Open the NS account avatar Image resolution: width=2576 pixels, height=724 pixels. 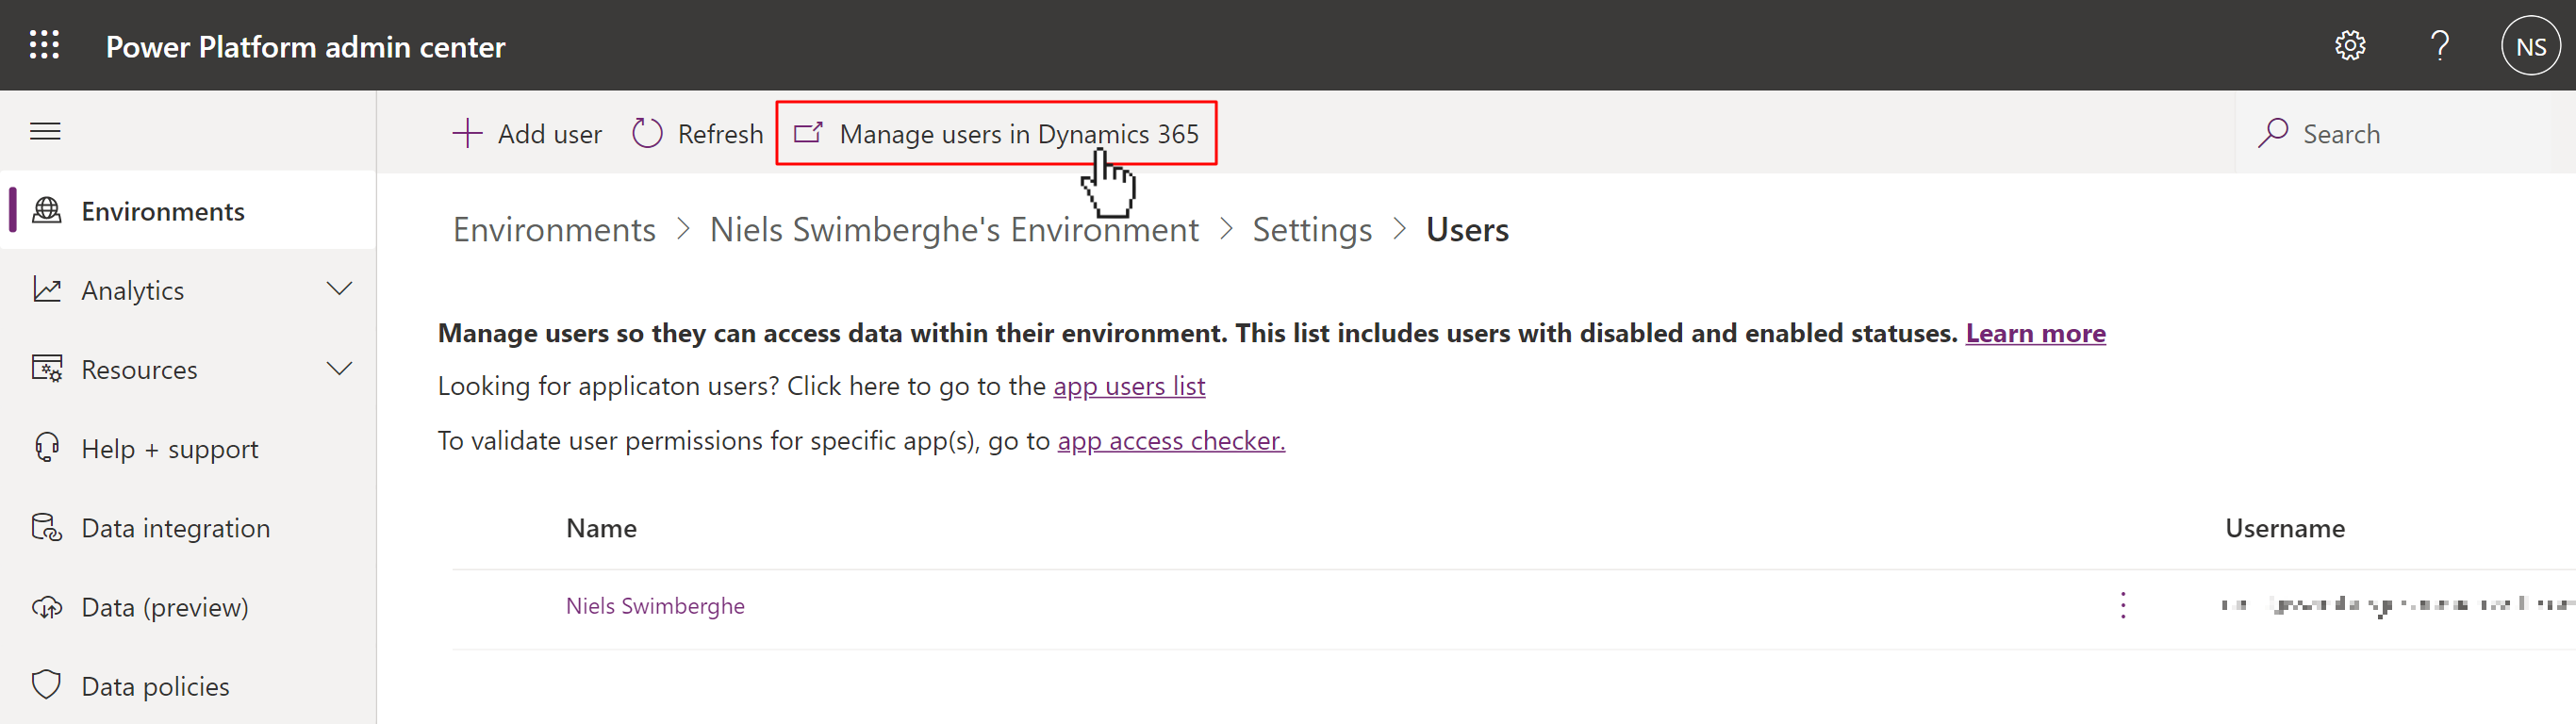pyautogui.click(x=2530, y=46)
